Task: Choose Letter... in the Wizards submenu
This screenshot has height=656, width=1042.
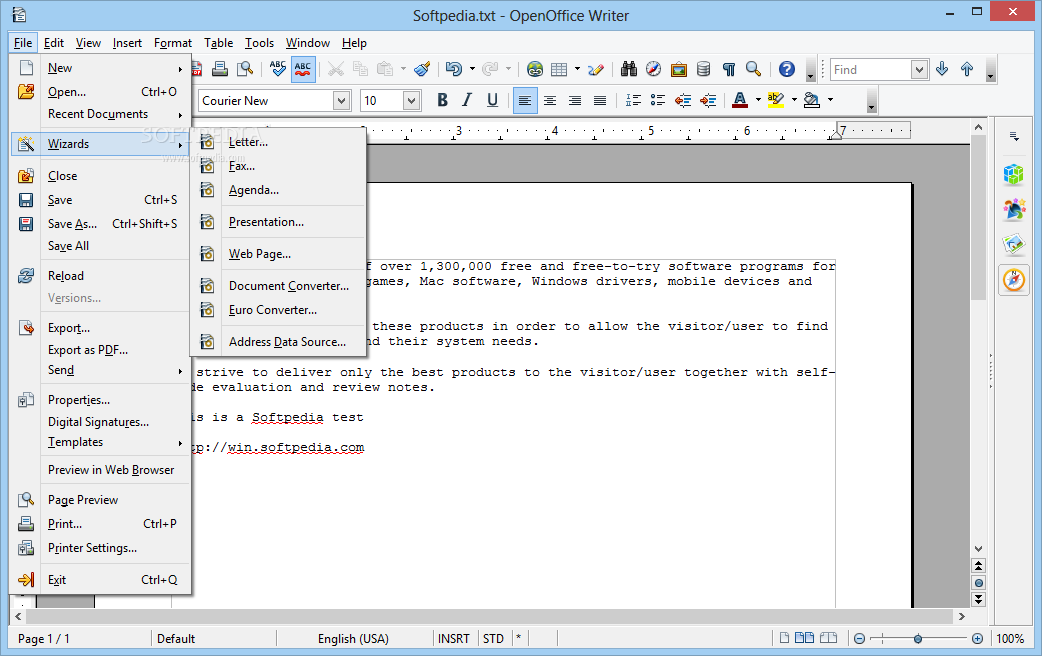Action: [278, 142]
